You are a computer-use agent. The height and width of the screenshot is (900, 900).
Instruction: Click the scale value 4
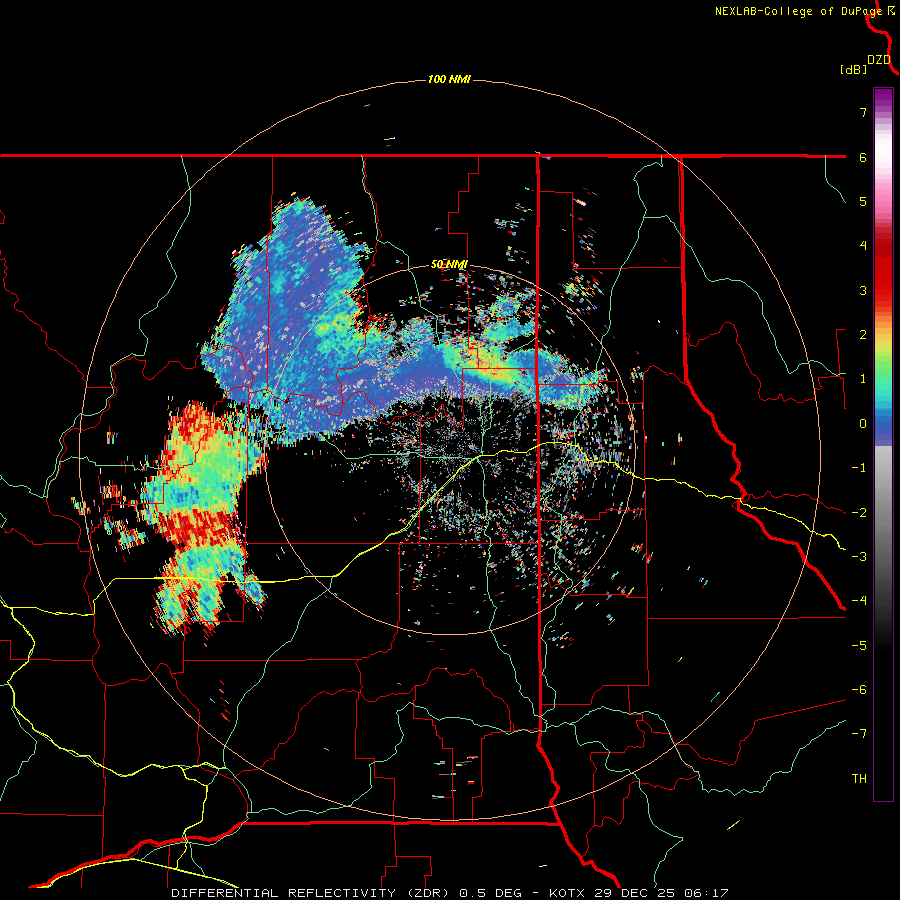(x=863, y=245)
